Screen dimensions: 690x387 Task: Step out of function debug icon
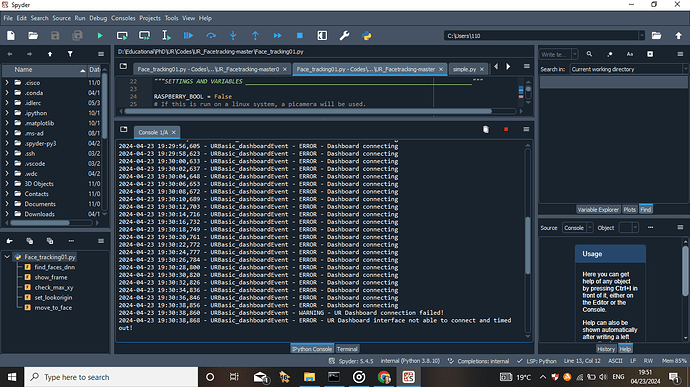coord(255,36)
